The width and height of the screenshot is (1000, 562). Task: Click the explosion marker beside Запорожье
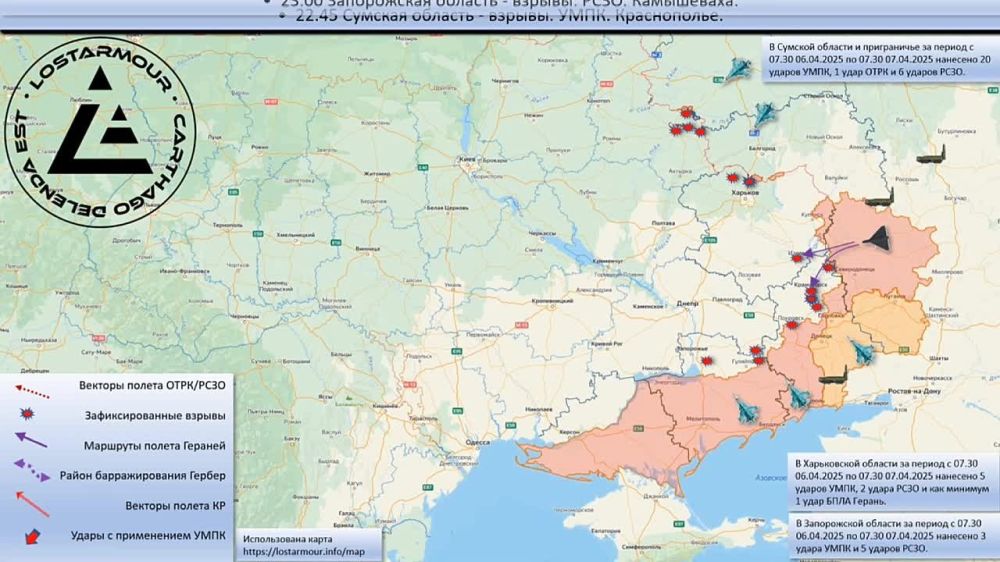click(x=707, y=361)
